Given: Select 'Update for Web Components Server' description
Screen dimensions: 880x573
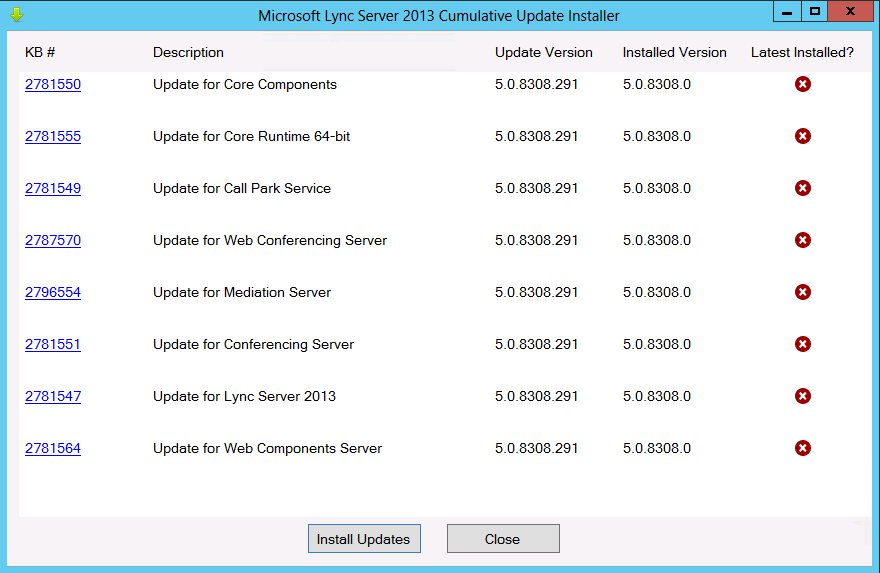Looking at the screenshot, I should 267,448.
